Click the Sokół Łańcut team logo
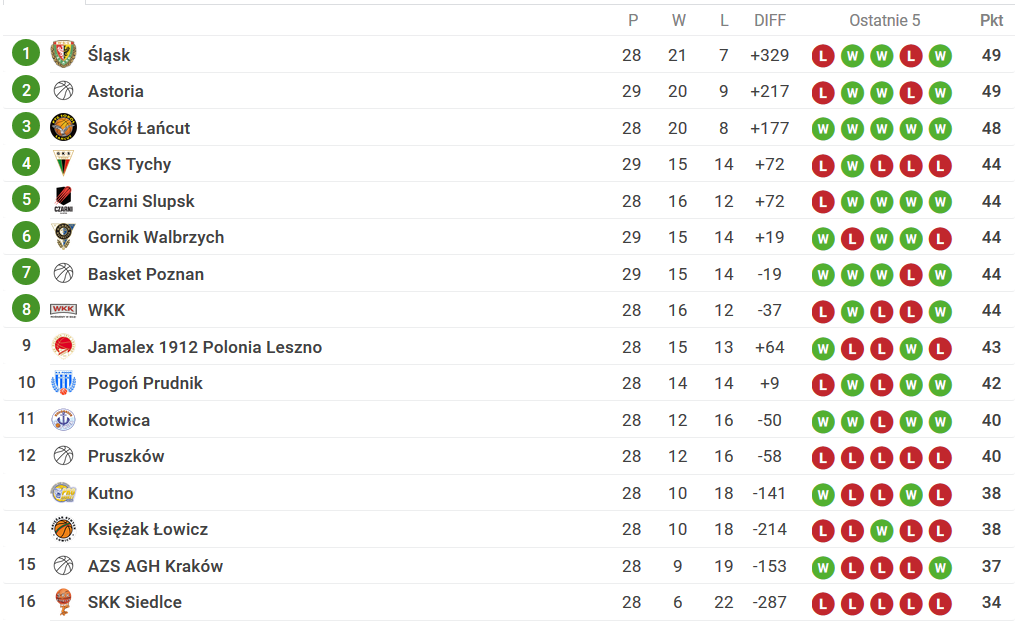The height and width of the screenshot is (628, 1023). click(x=63, y=127)
